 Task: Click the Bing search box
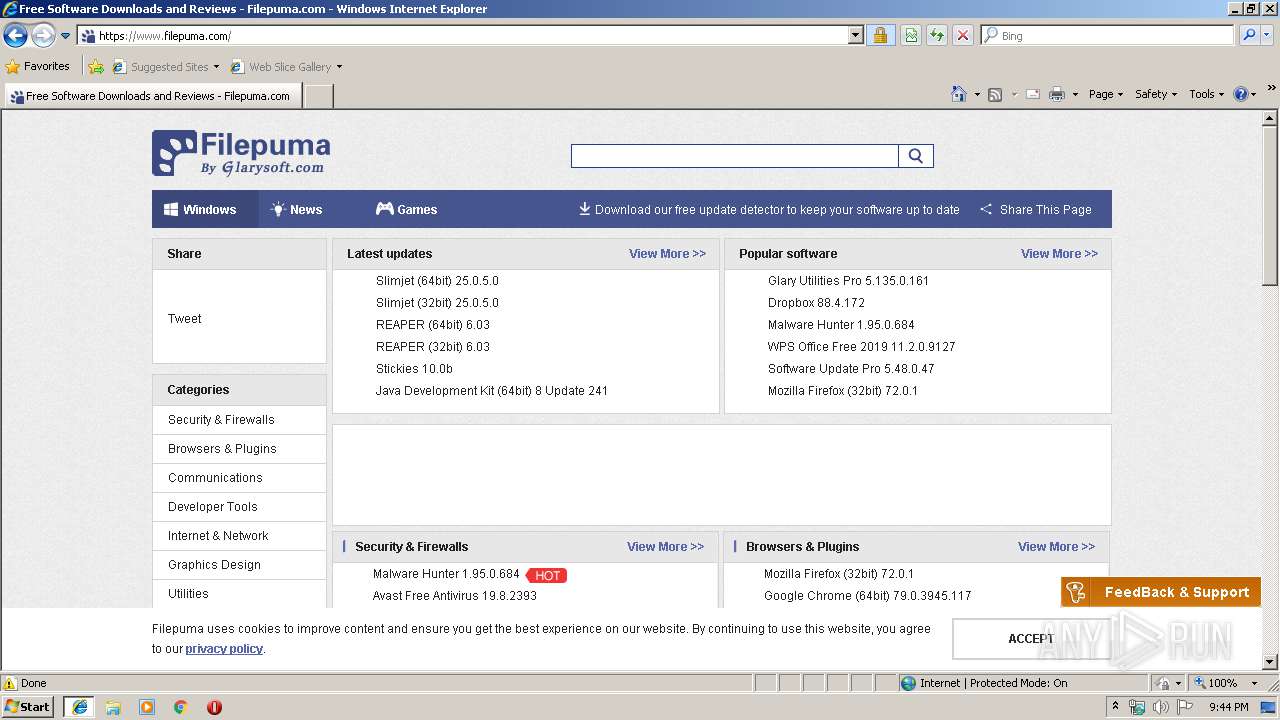tap(1108, 36)
